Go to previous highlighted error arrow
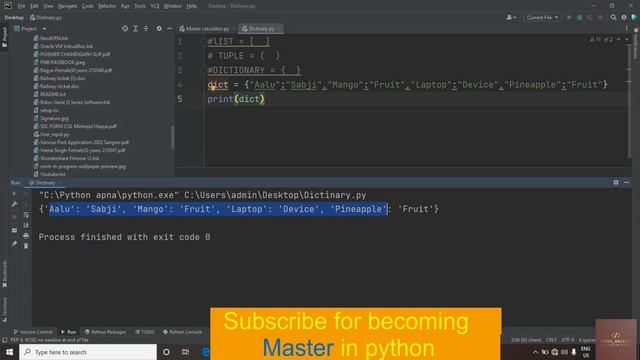 click(618, 40)
